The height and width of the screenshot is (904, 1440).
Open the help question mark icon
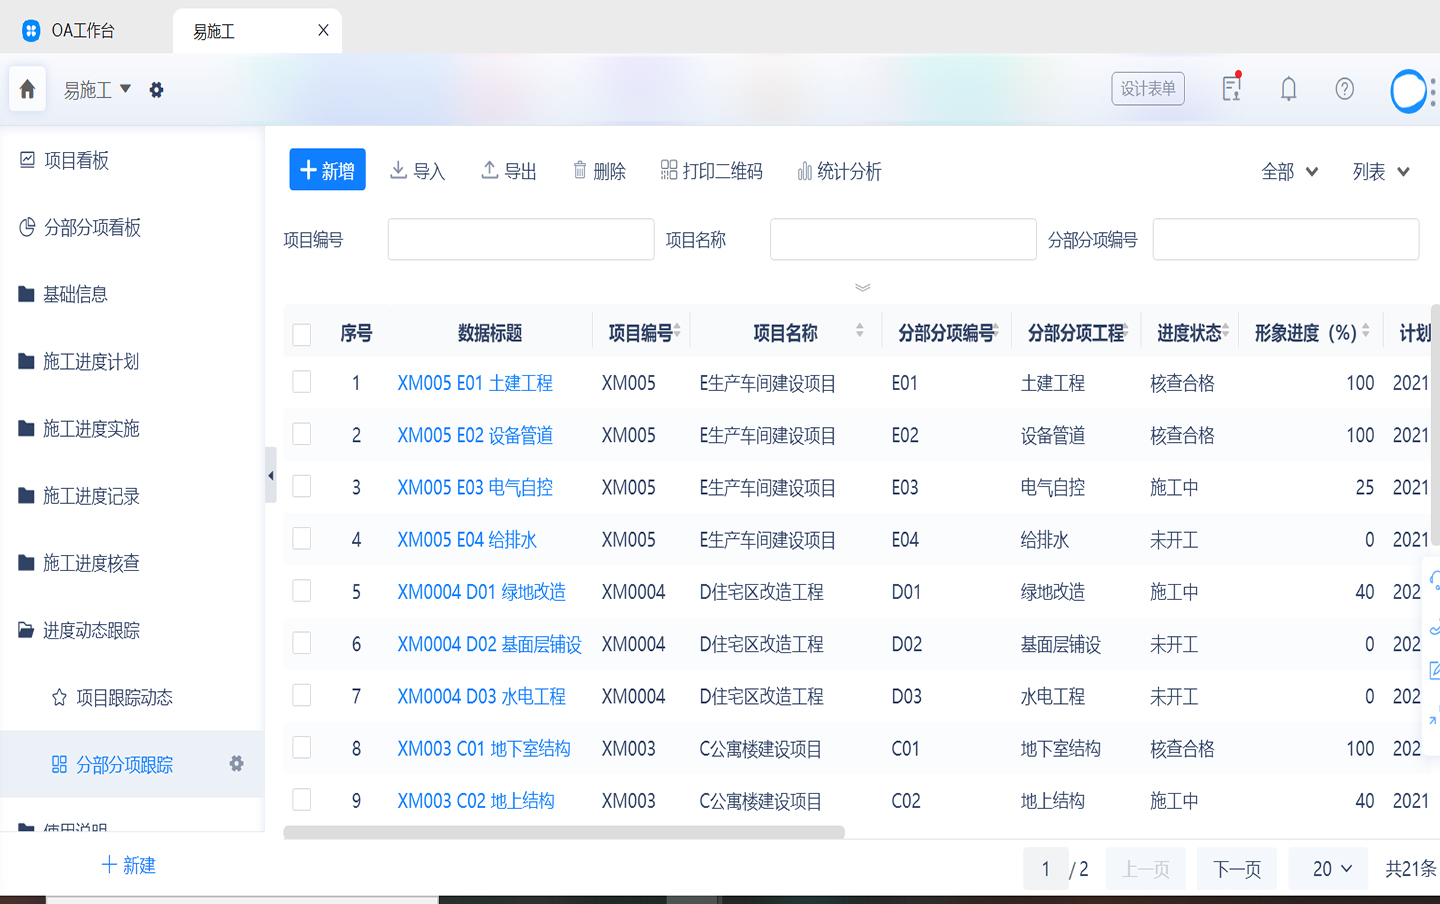click(x=1345, y=89)
